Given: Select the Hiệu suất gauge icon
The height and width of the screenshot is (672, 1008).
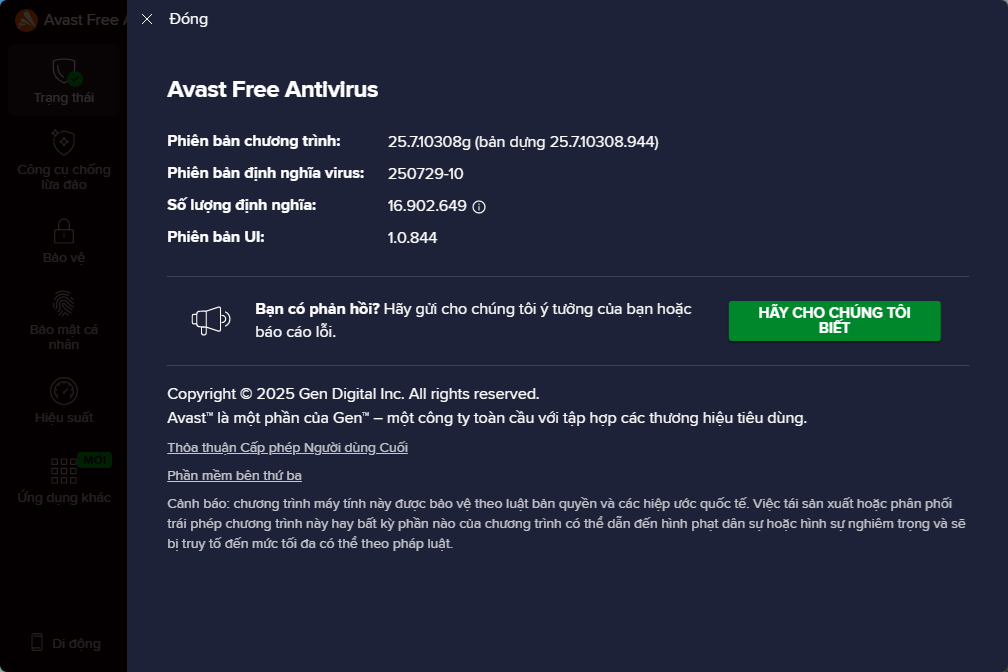Looking at the screenshot, I should pyautogui.click(x=64, y=391).
